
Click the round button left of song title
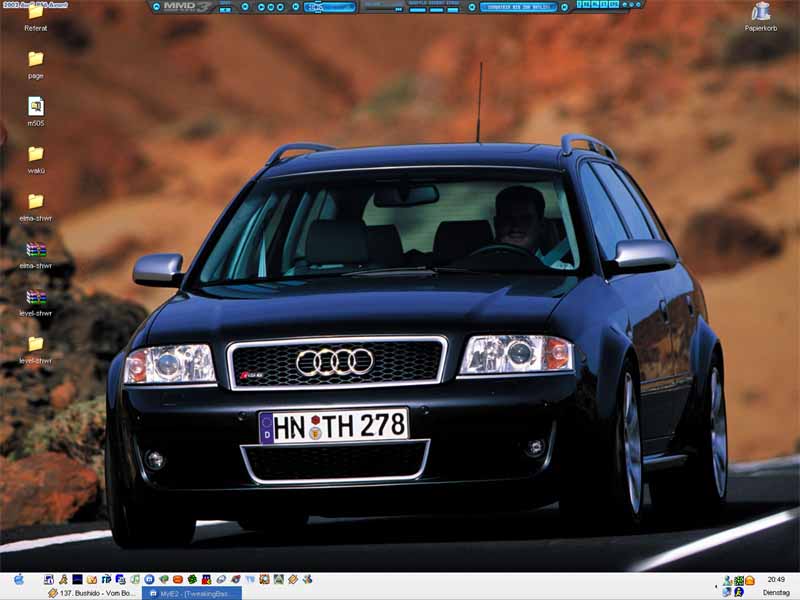[472, 7]
